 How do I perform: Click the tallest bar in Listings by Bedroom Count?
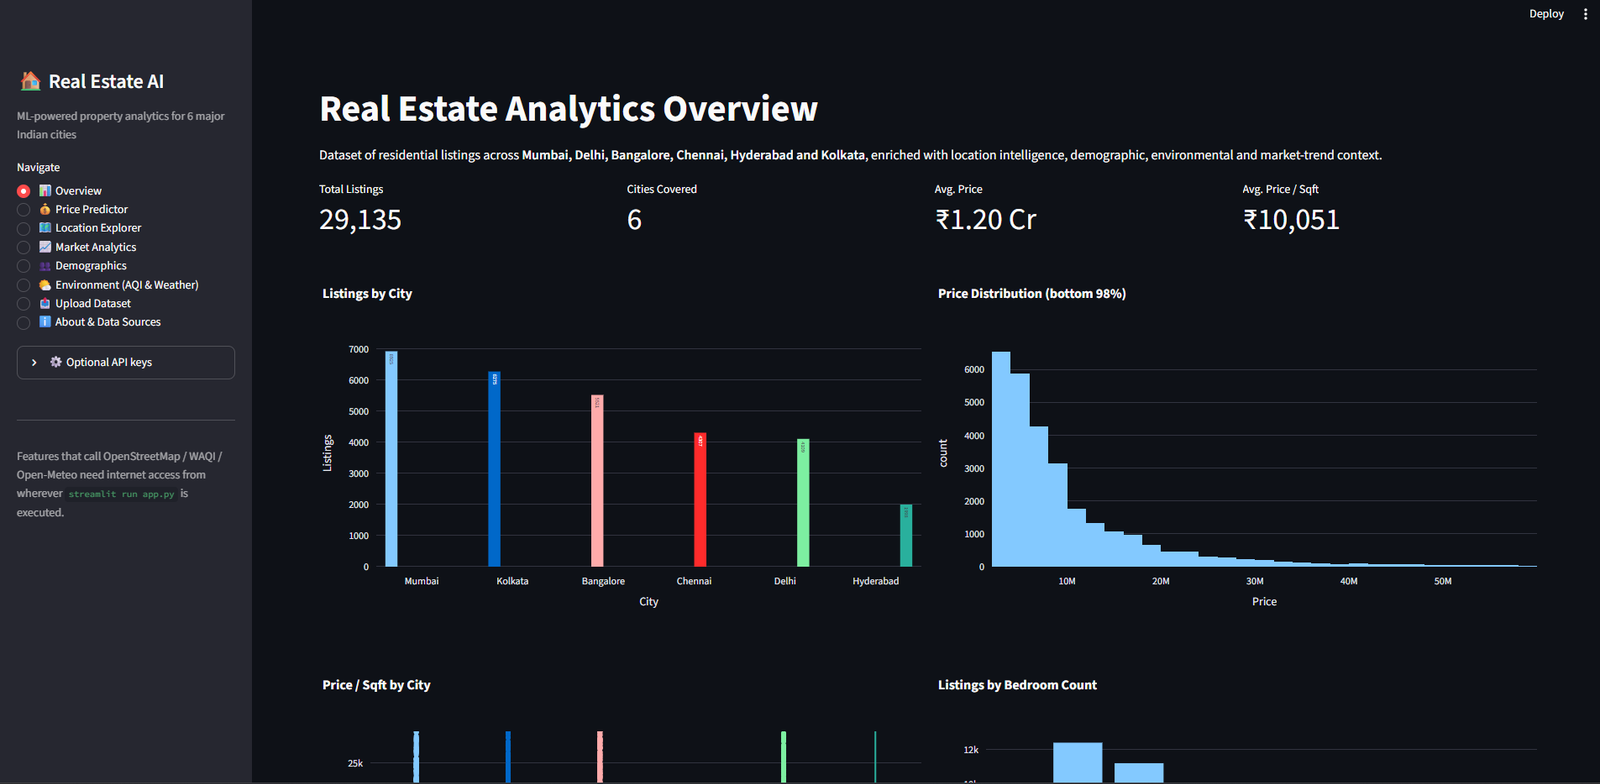(1077, 762)
